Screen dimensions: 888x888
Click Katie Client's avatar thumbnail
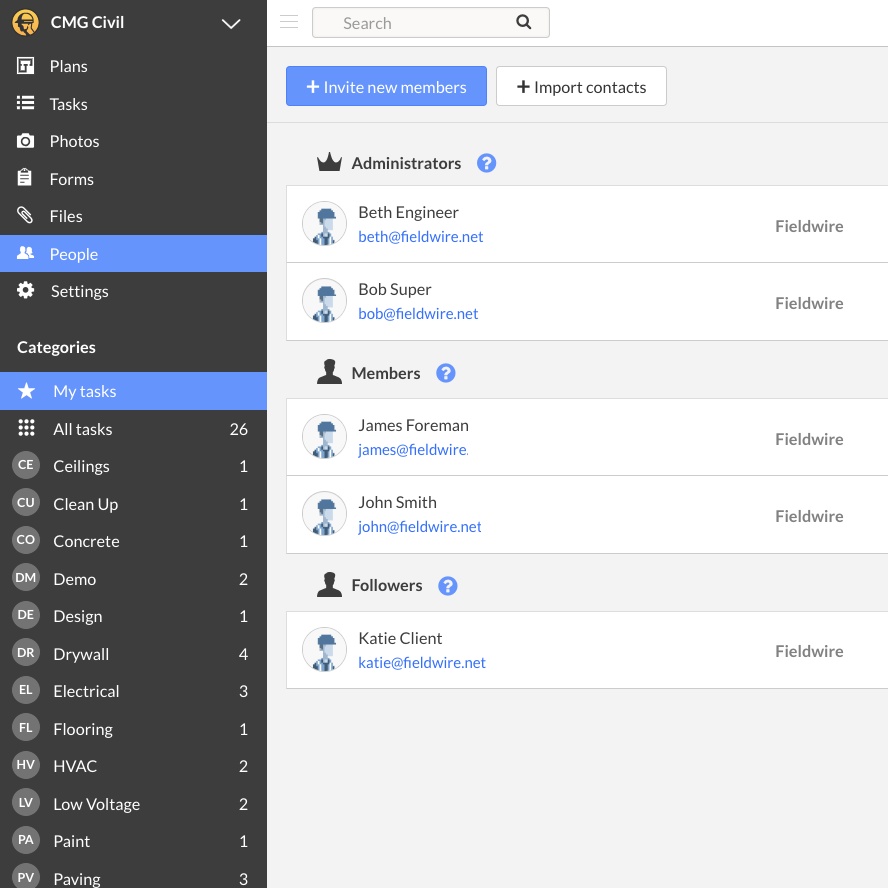pos(324,651)
